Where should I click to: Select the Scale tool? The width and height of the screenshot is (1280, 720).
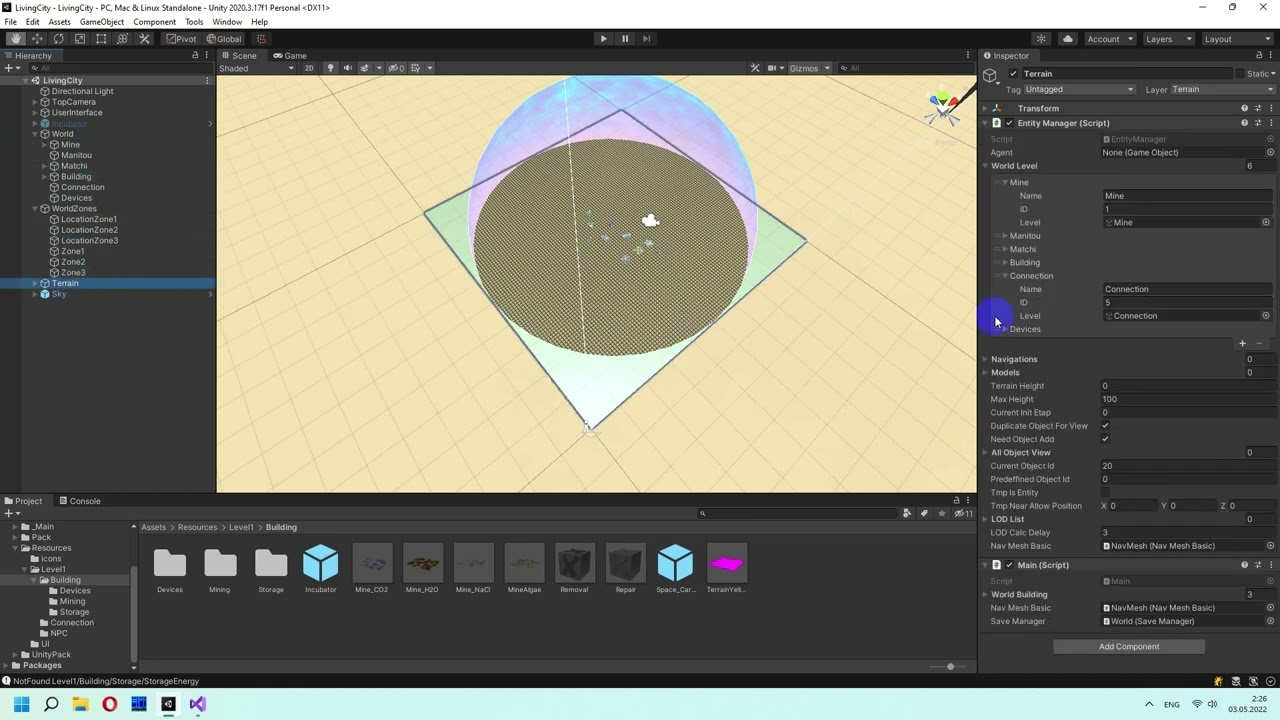80,39
